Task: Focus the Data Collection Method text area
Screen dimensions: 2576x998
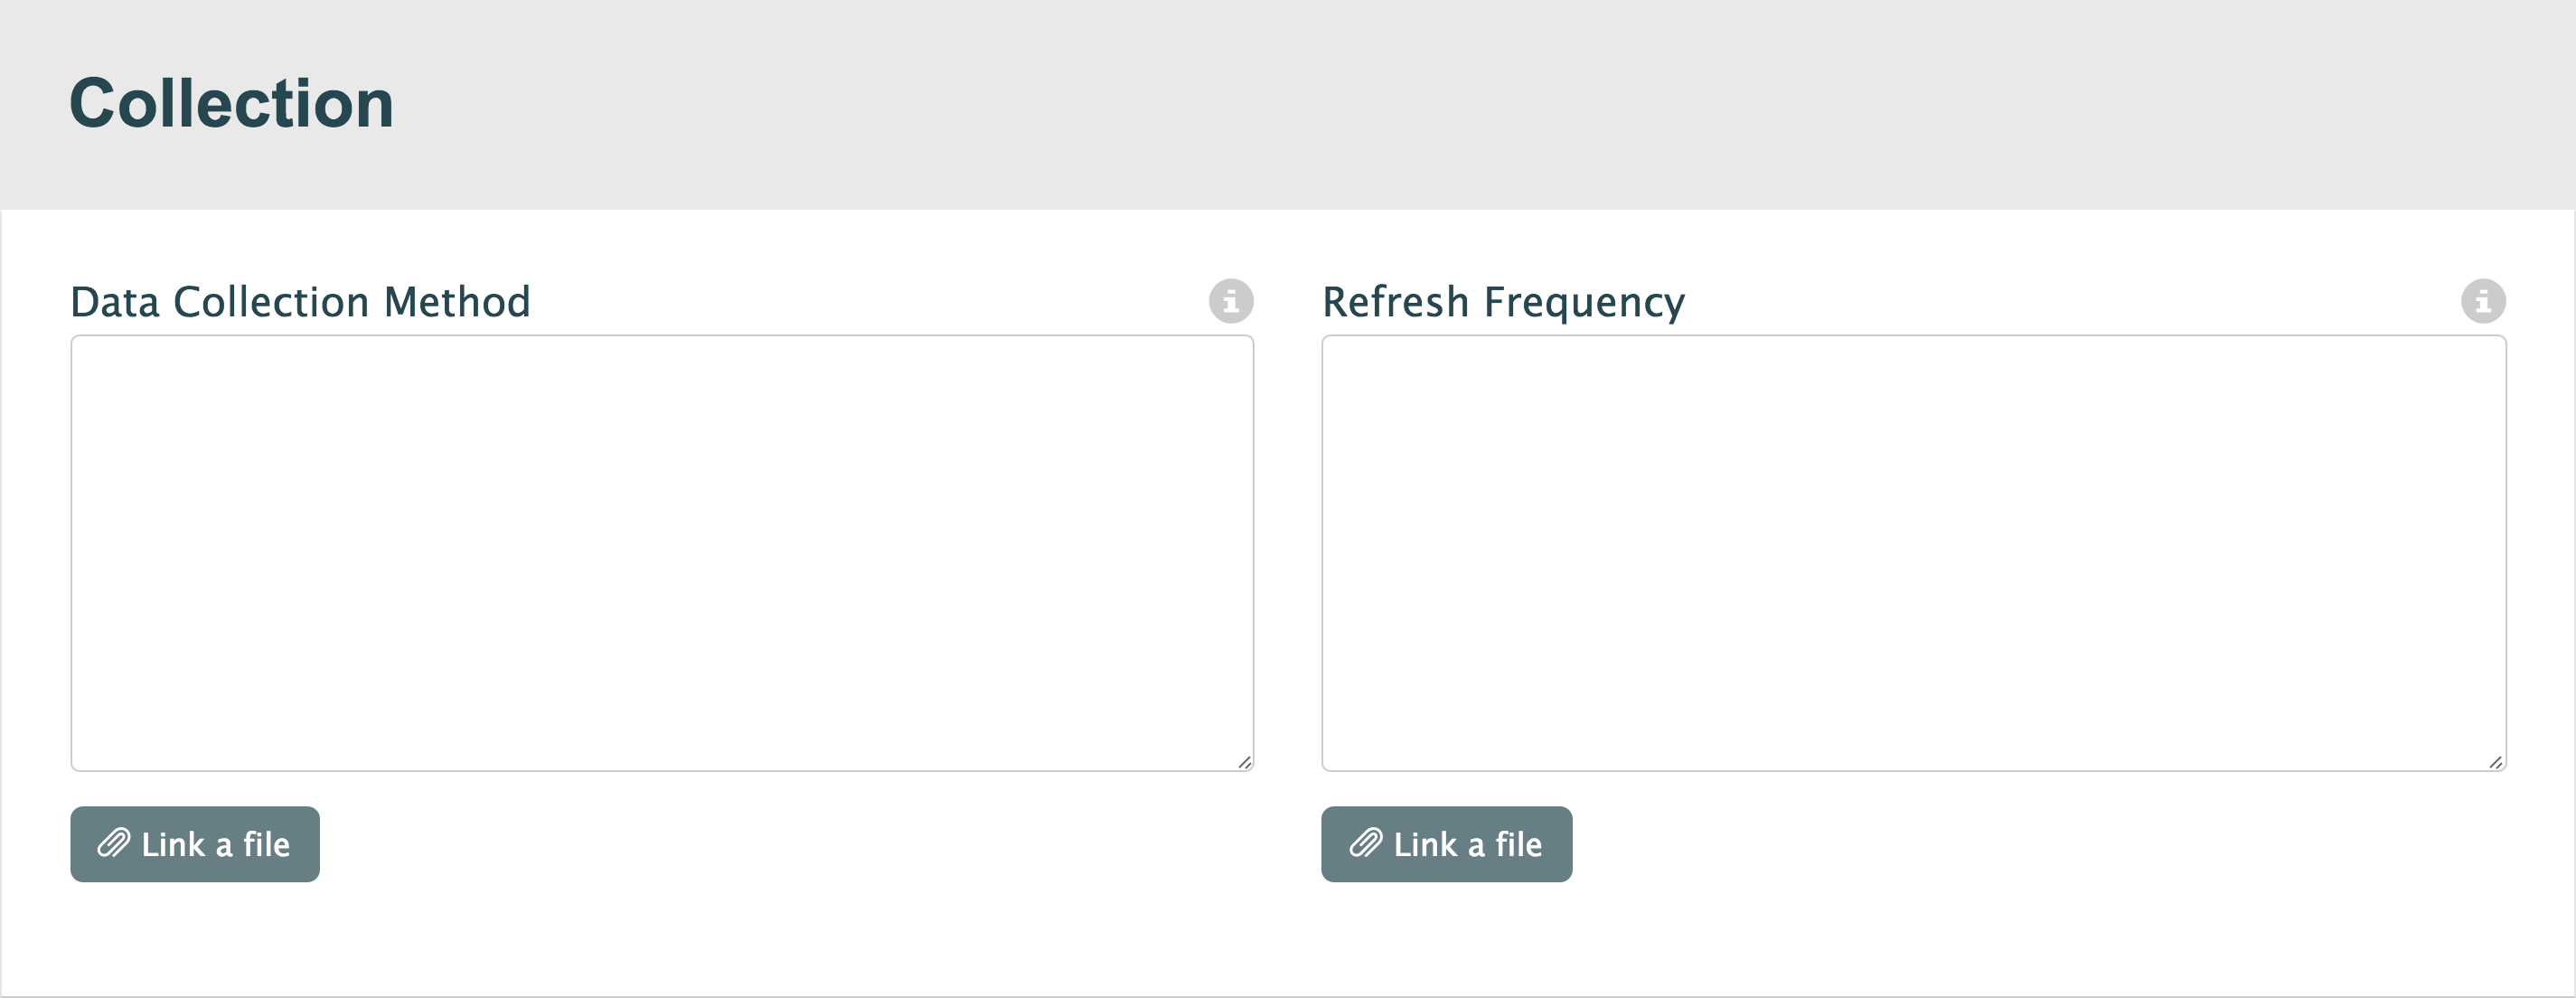Action: (x=661, y=552)
